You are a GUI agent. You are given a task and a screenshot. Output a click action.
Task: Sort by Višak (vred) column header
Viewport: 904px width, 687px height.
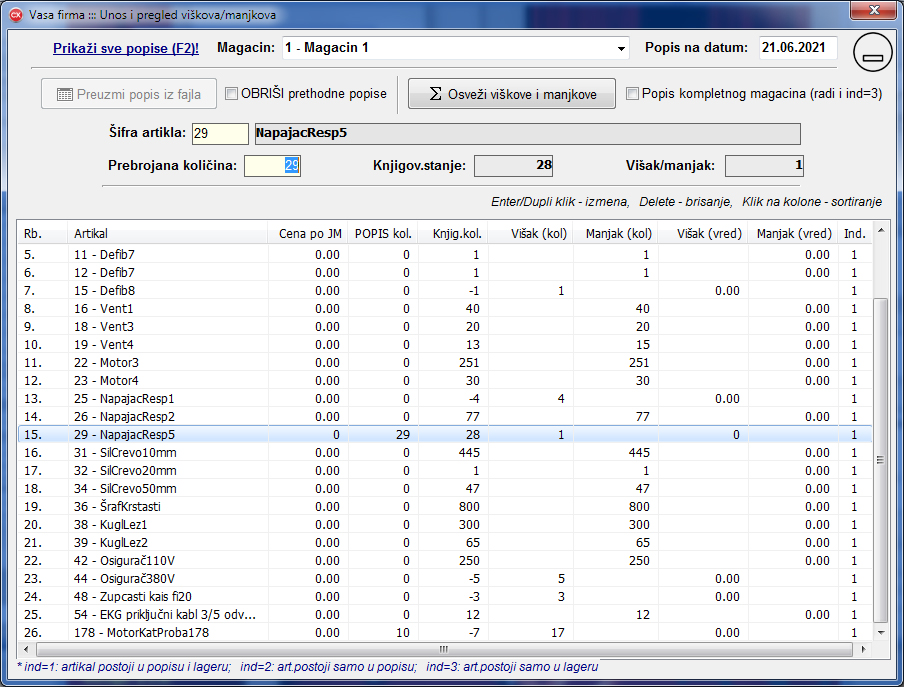[x=703, y=233]
